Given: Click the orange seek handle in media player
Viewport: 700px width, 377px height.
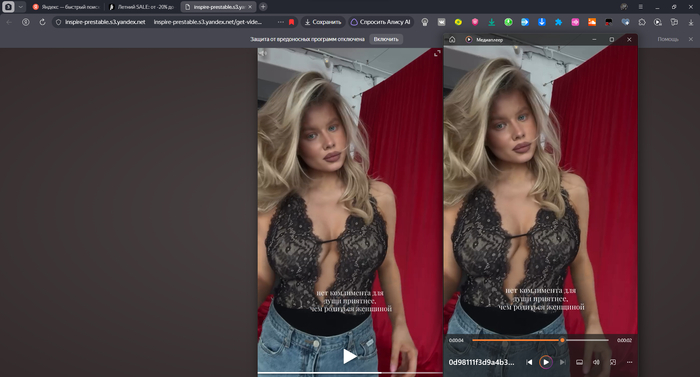Looking at the screenshot, I should click(562, 340).
